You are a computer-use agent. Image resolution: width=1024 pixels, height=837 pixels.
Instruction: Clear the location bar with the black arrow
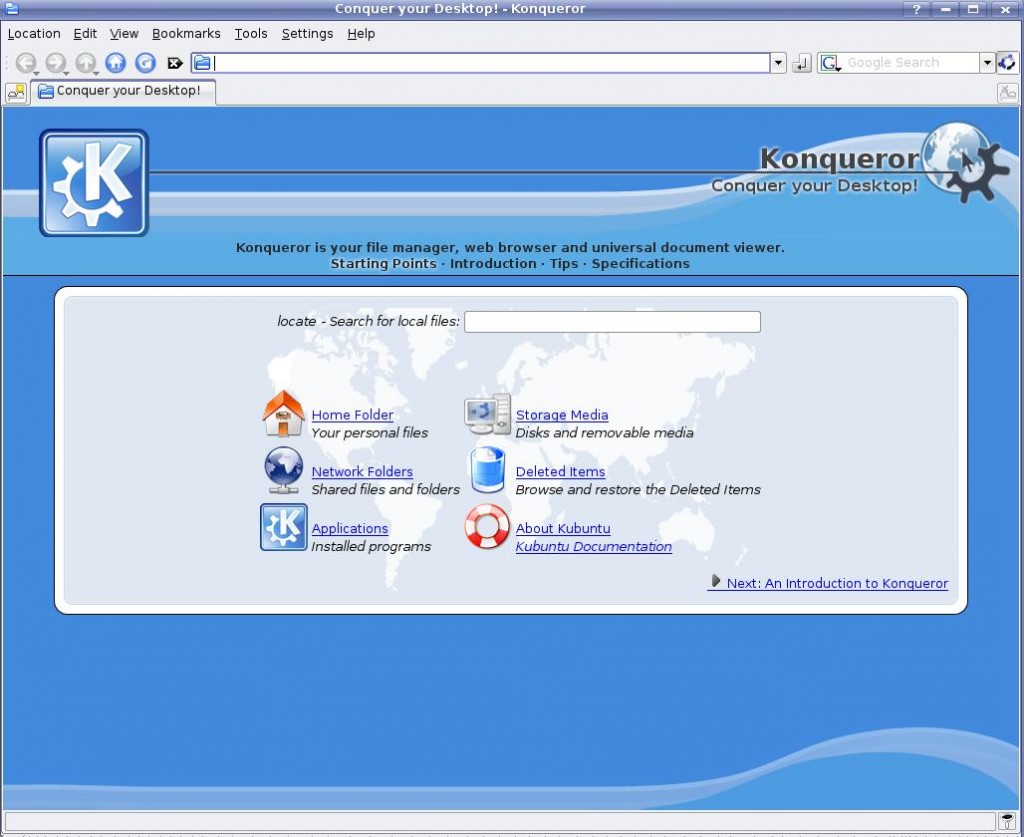click(x=174, y=63)
